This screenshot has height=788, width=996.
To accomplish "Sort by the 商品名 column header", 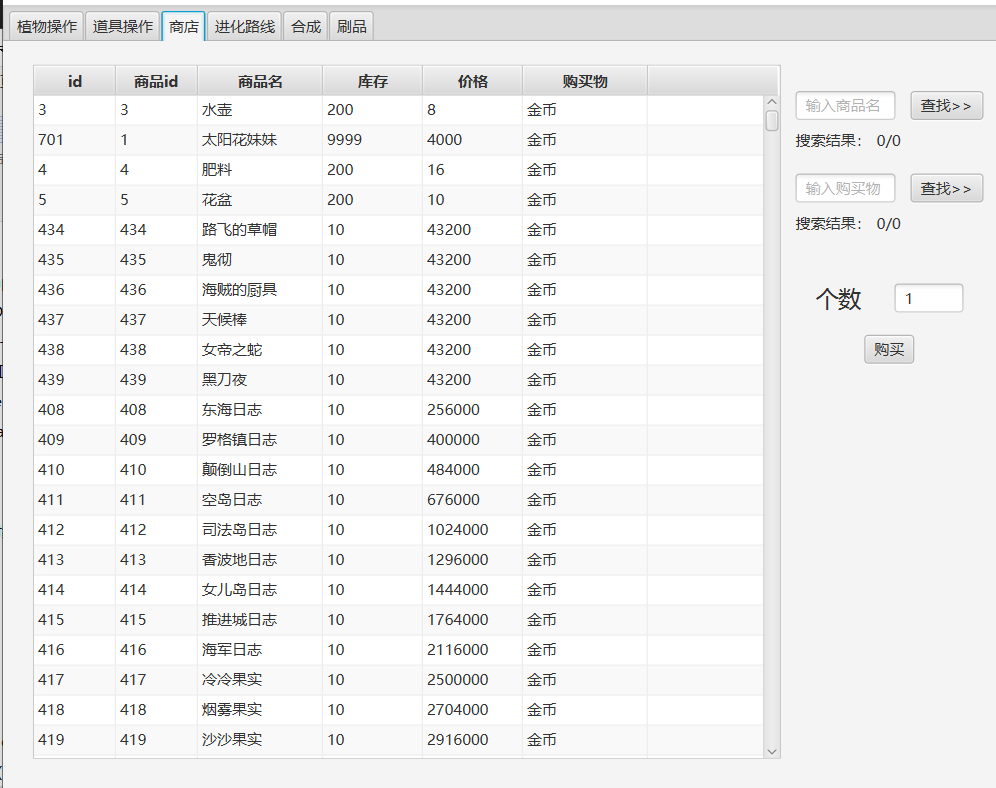I will pyautogui.click(x=260, y=81).
